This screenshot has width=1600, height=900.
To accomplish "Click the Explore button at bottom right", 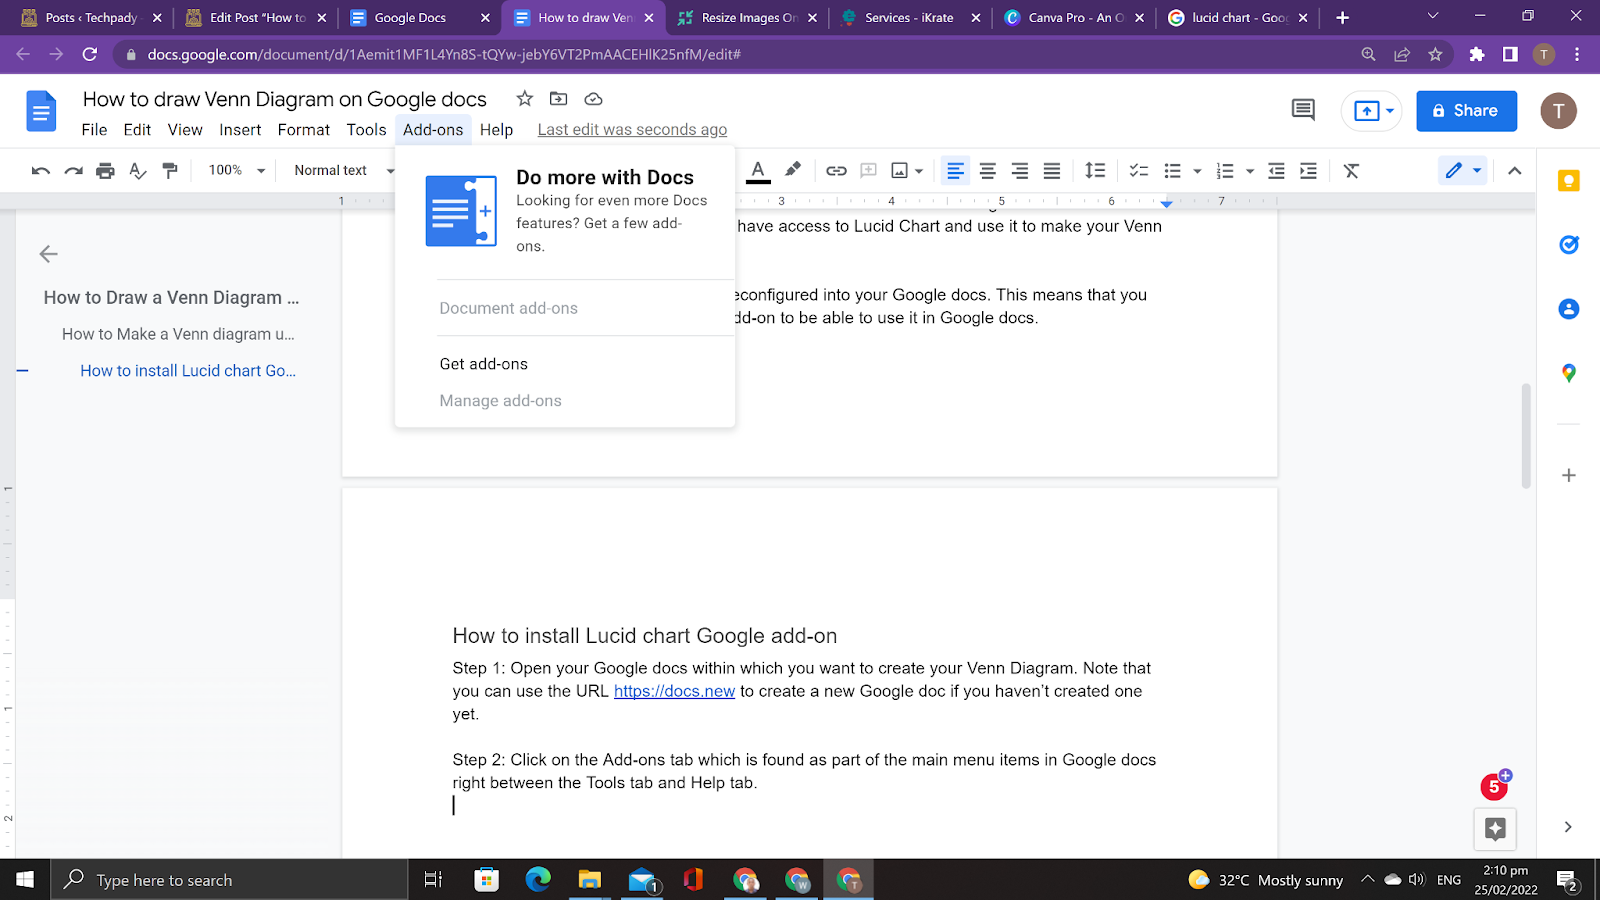I will pos(1495,828).
